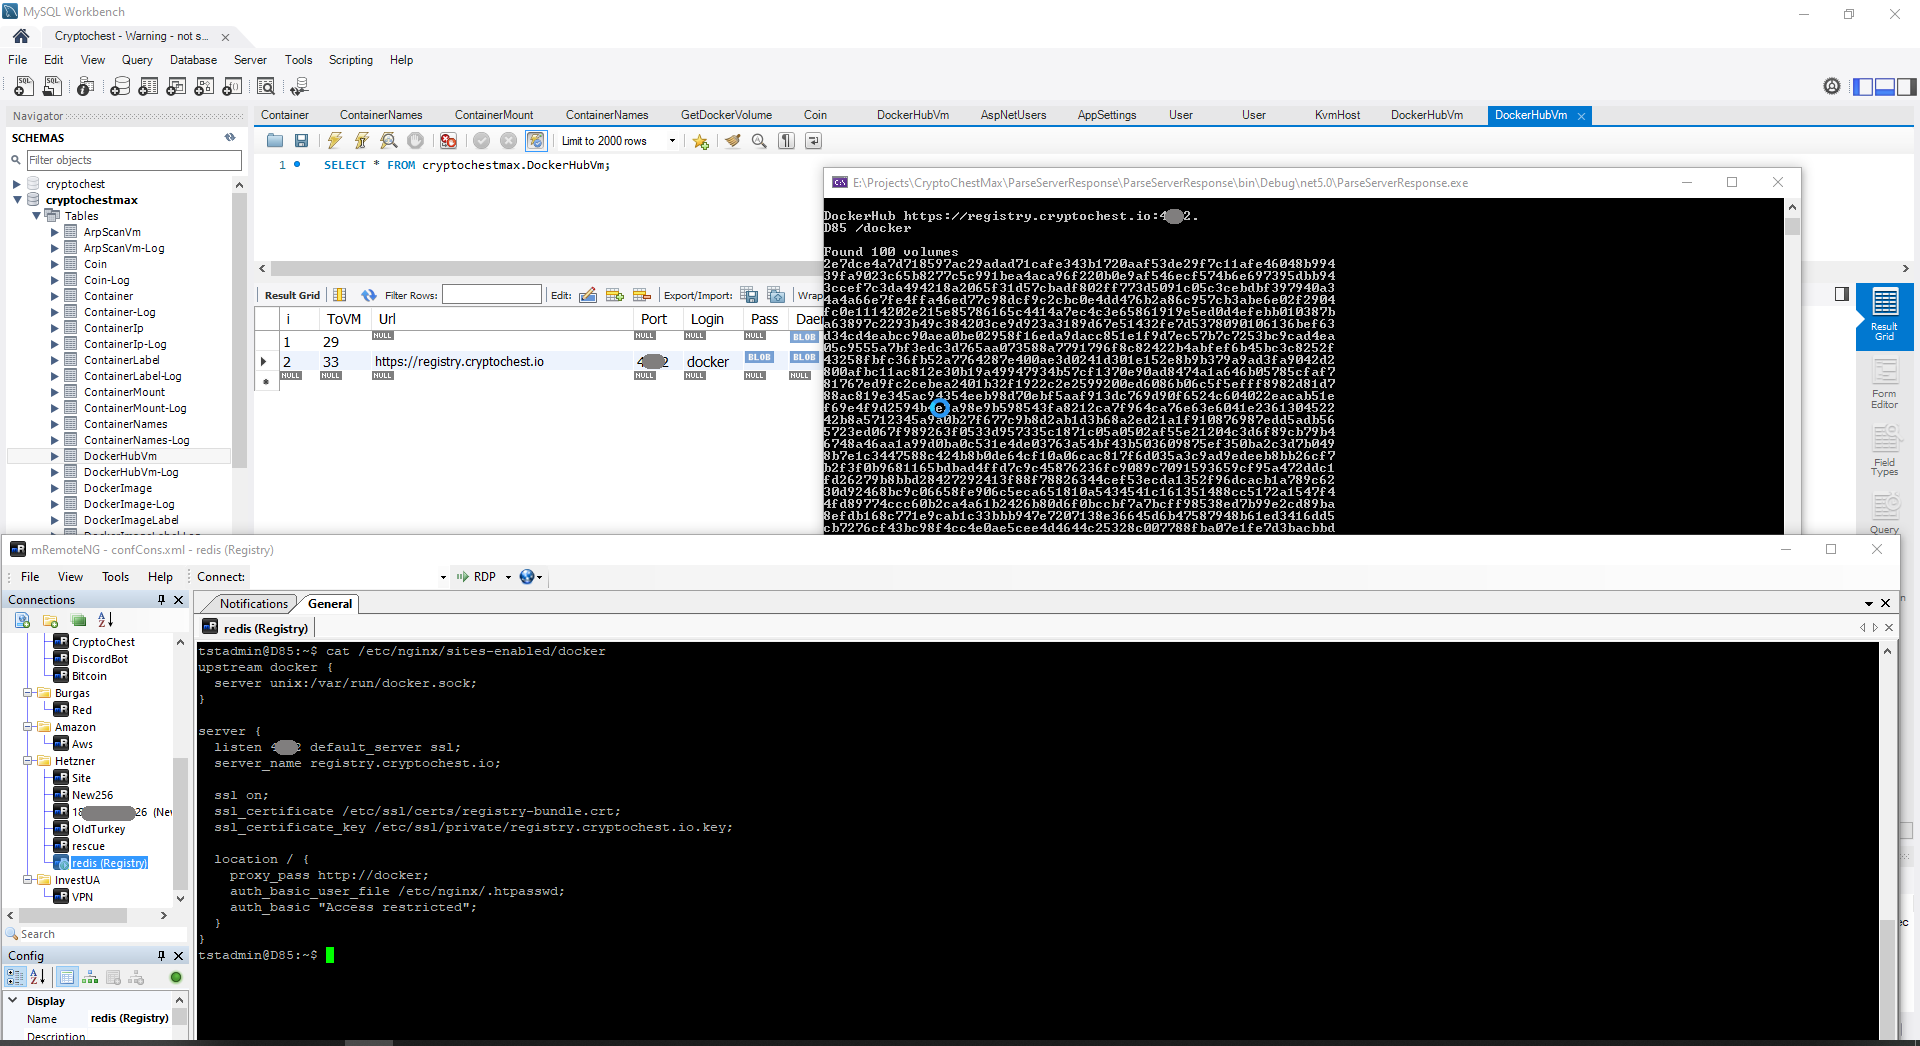Toggle word wrap in SQL editor
Screen dimensions: 1920x1046
[x=813, y=141]
